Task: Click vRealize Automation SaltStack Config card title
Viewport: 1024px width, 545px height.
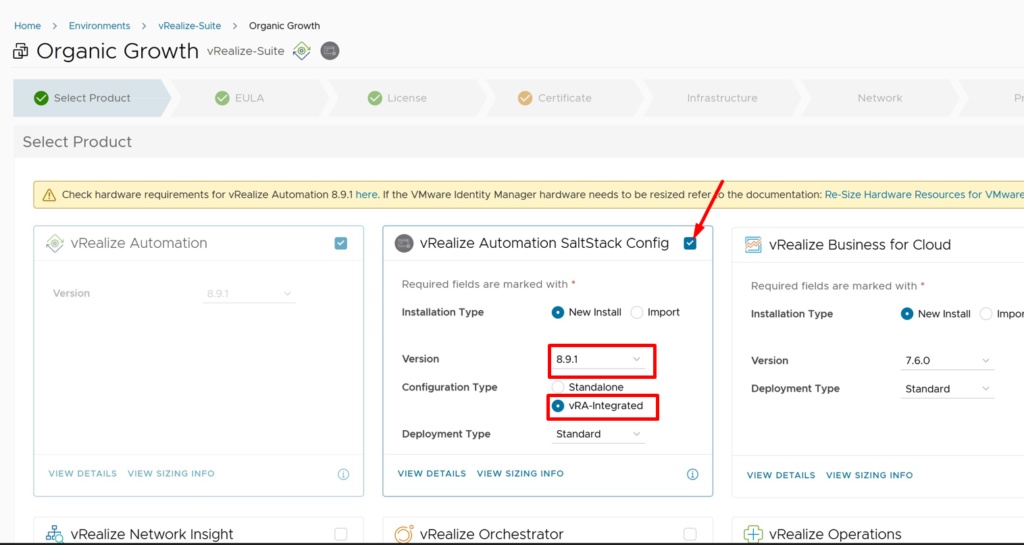Action: pos(545,243)
